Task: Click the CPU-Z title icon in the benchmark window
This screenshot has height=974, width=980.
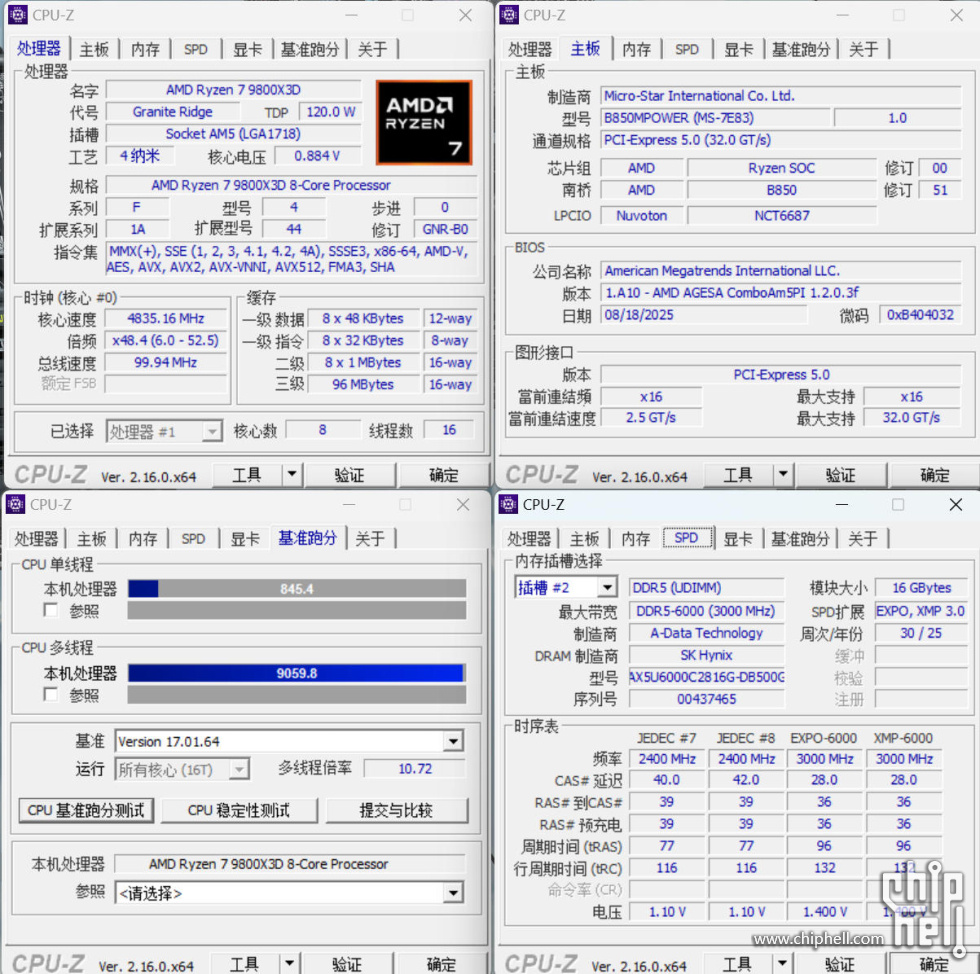Action: click(x=15, y=504)
